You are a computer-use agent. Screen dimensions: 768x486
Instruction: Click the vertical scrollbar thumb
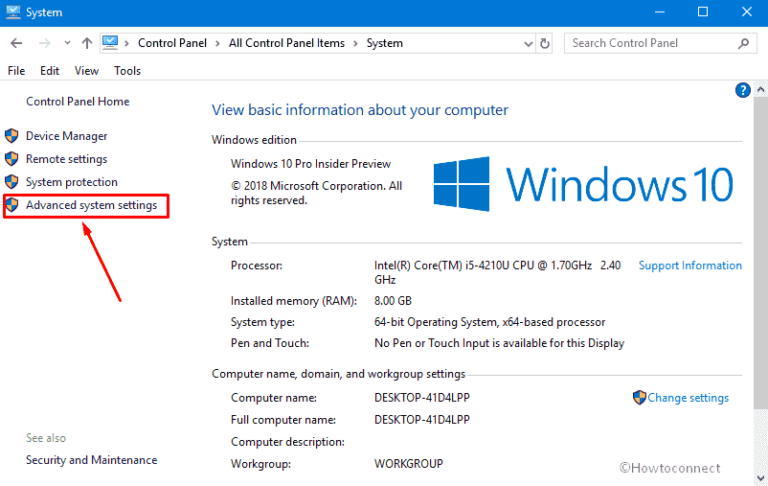(760, 252)
